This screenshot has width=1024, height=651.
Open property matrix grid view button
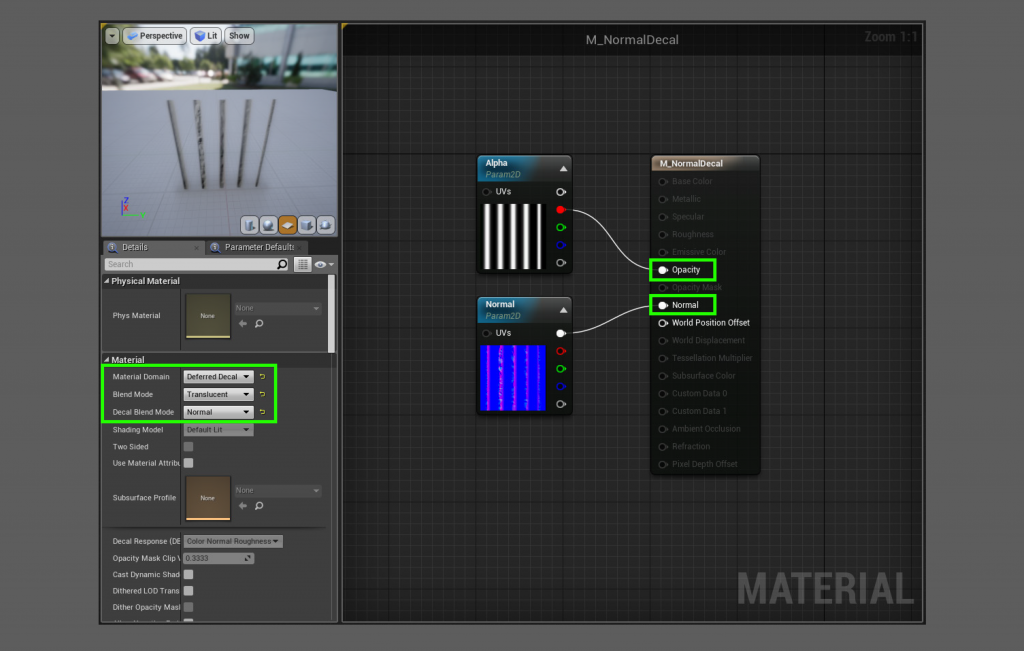[x=302, y=264]
